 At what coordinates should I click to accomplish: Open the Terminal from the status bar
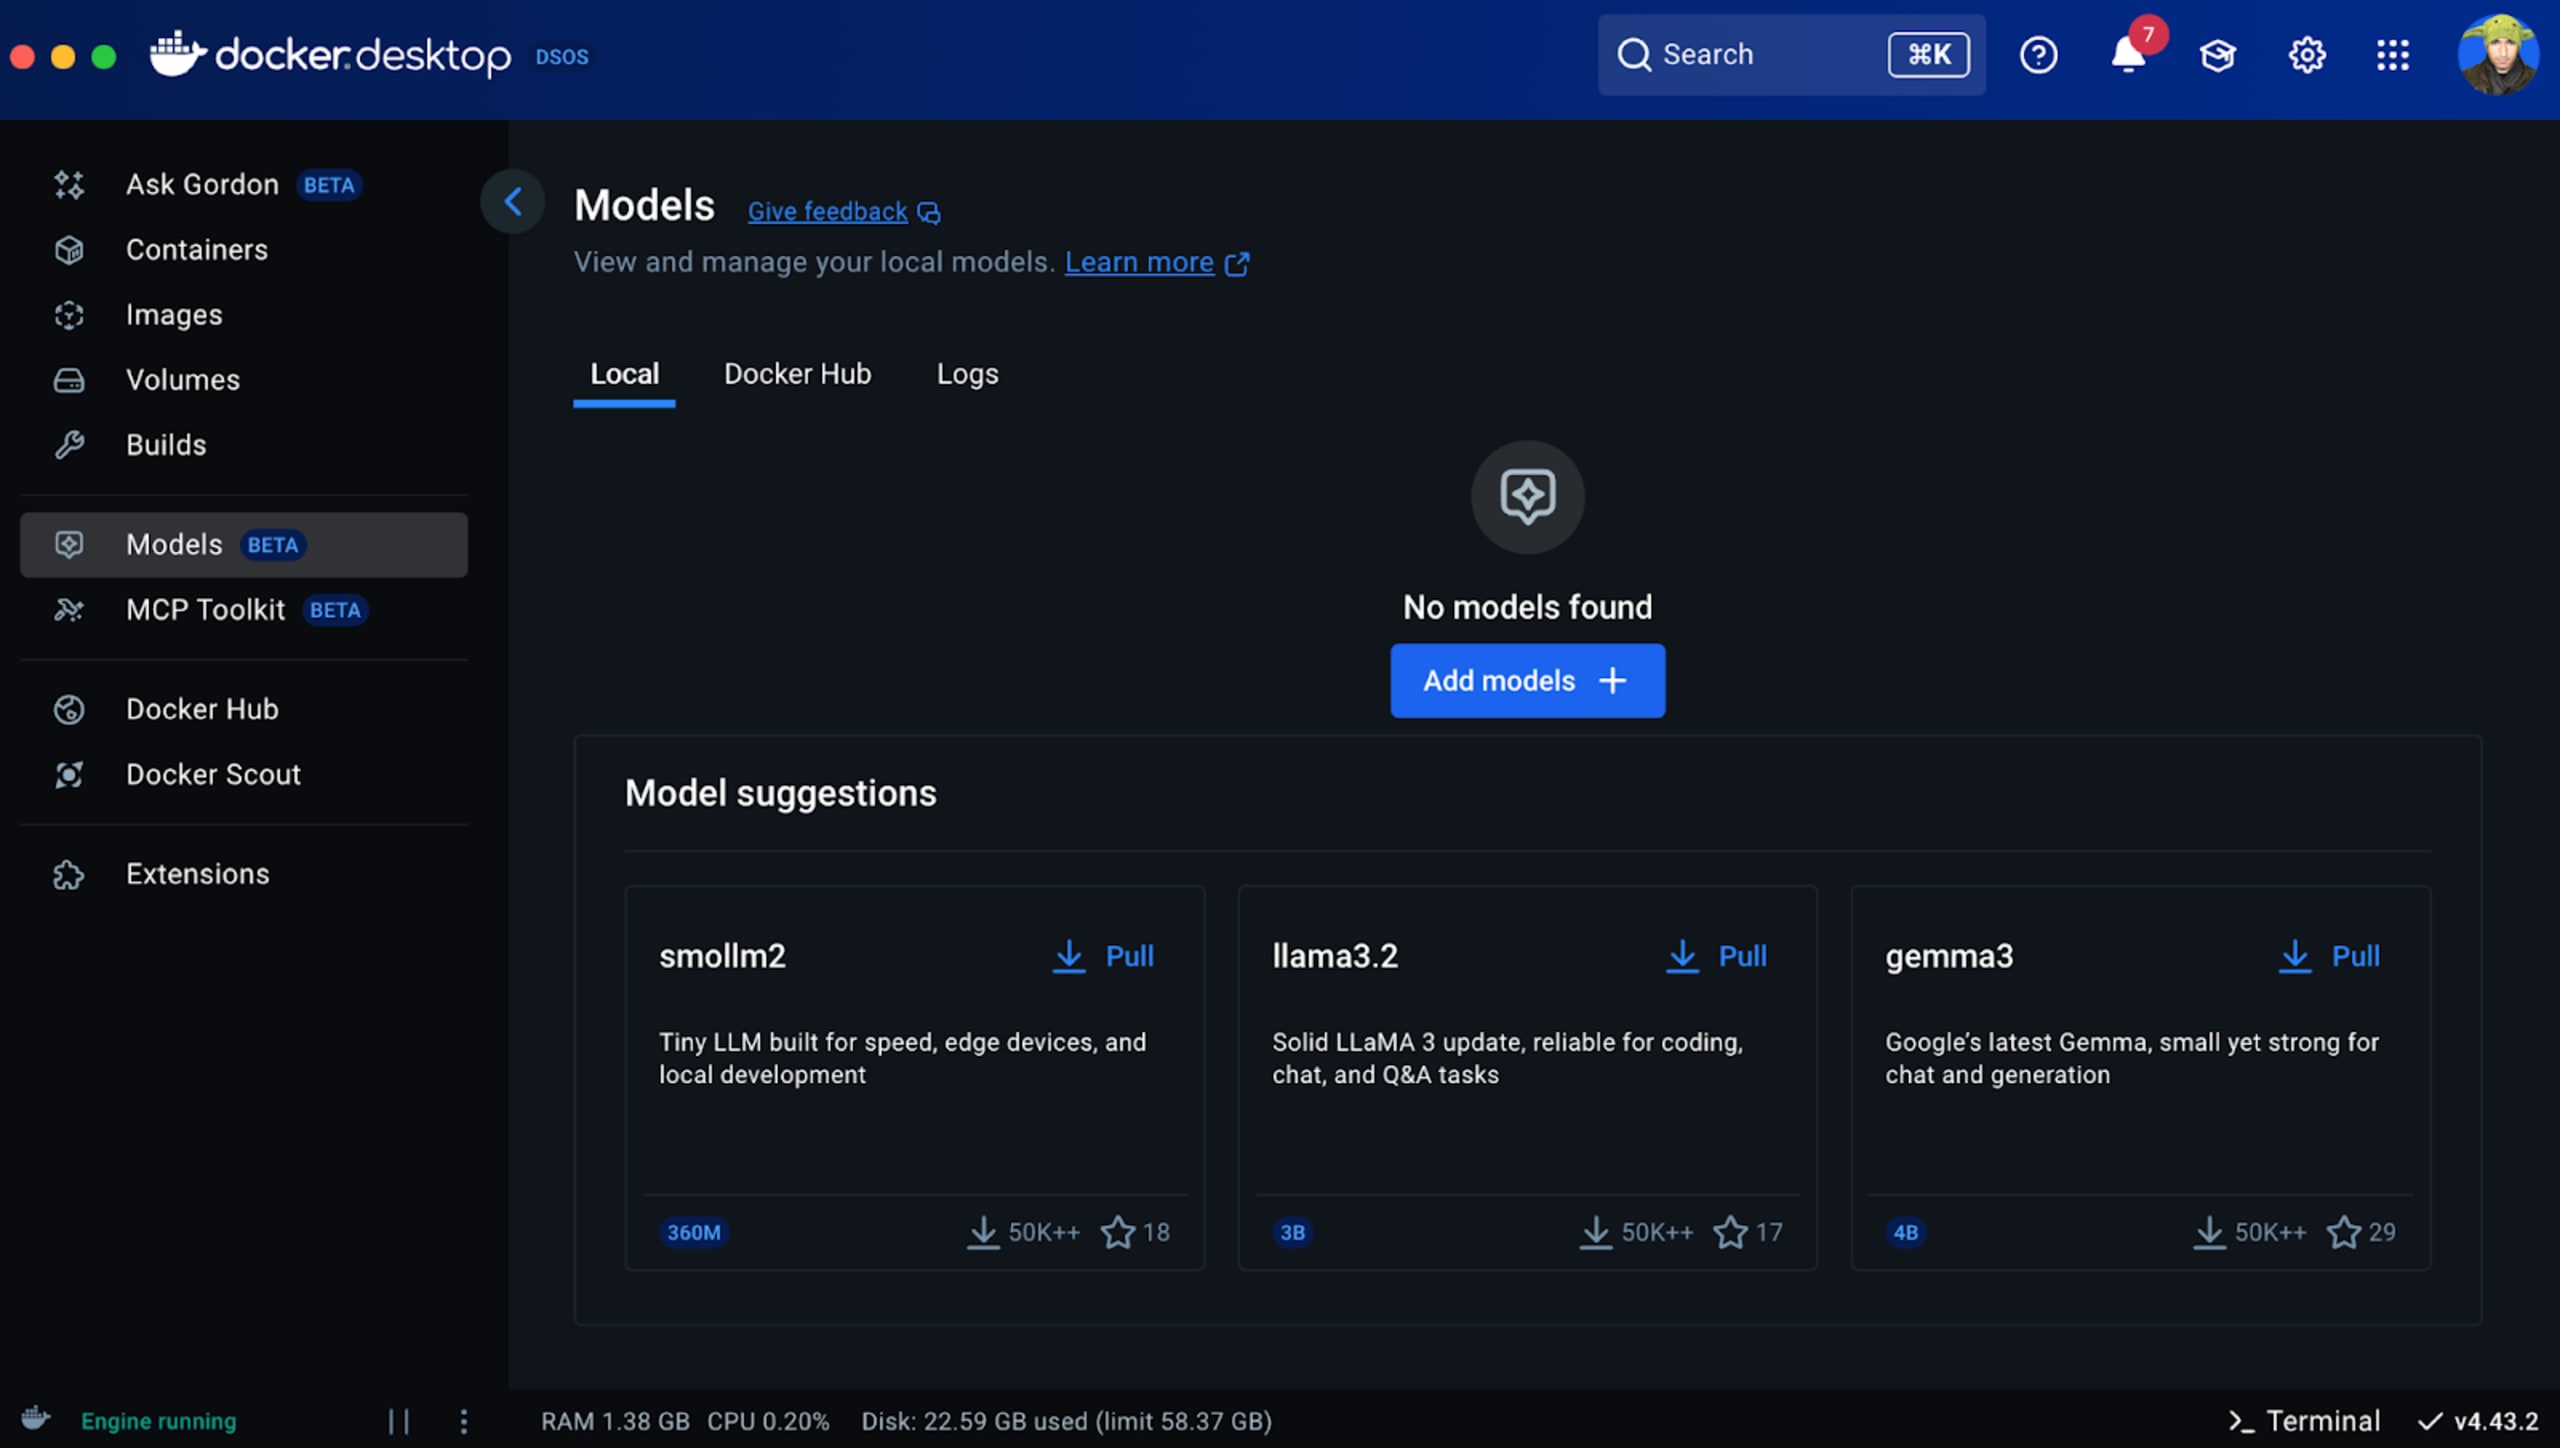[x=2303, y=1421]
